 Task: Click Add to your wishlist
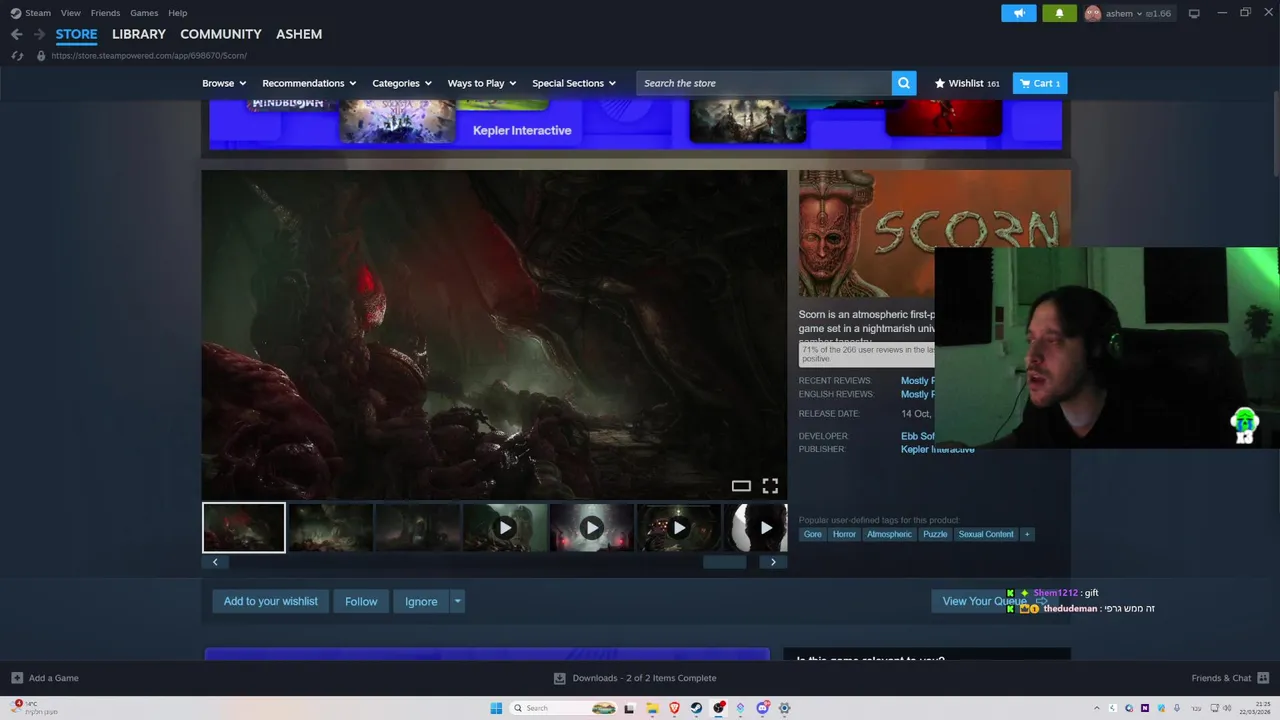point(270,601)
